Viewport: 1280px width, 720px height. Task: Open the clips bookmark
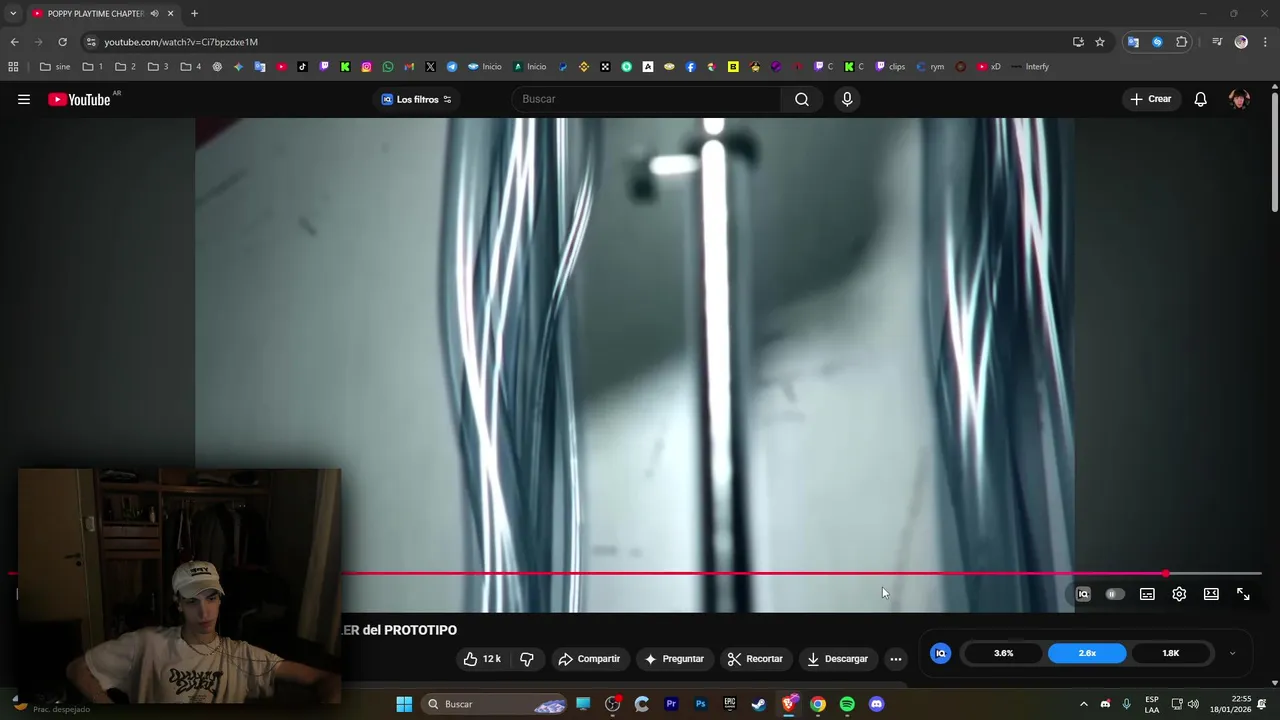tap(890, 67)
